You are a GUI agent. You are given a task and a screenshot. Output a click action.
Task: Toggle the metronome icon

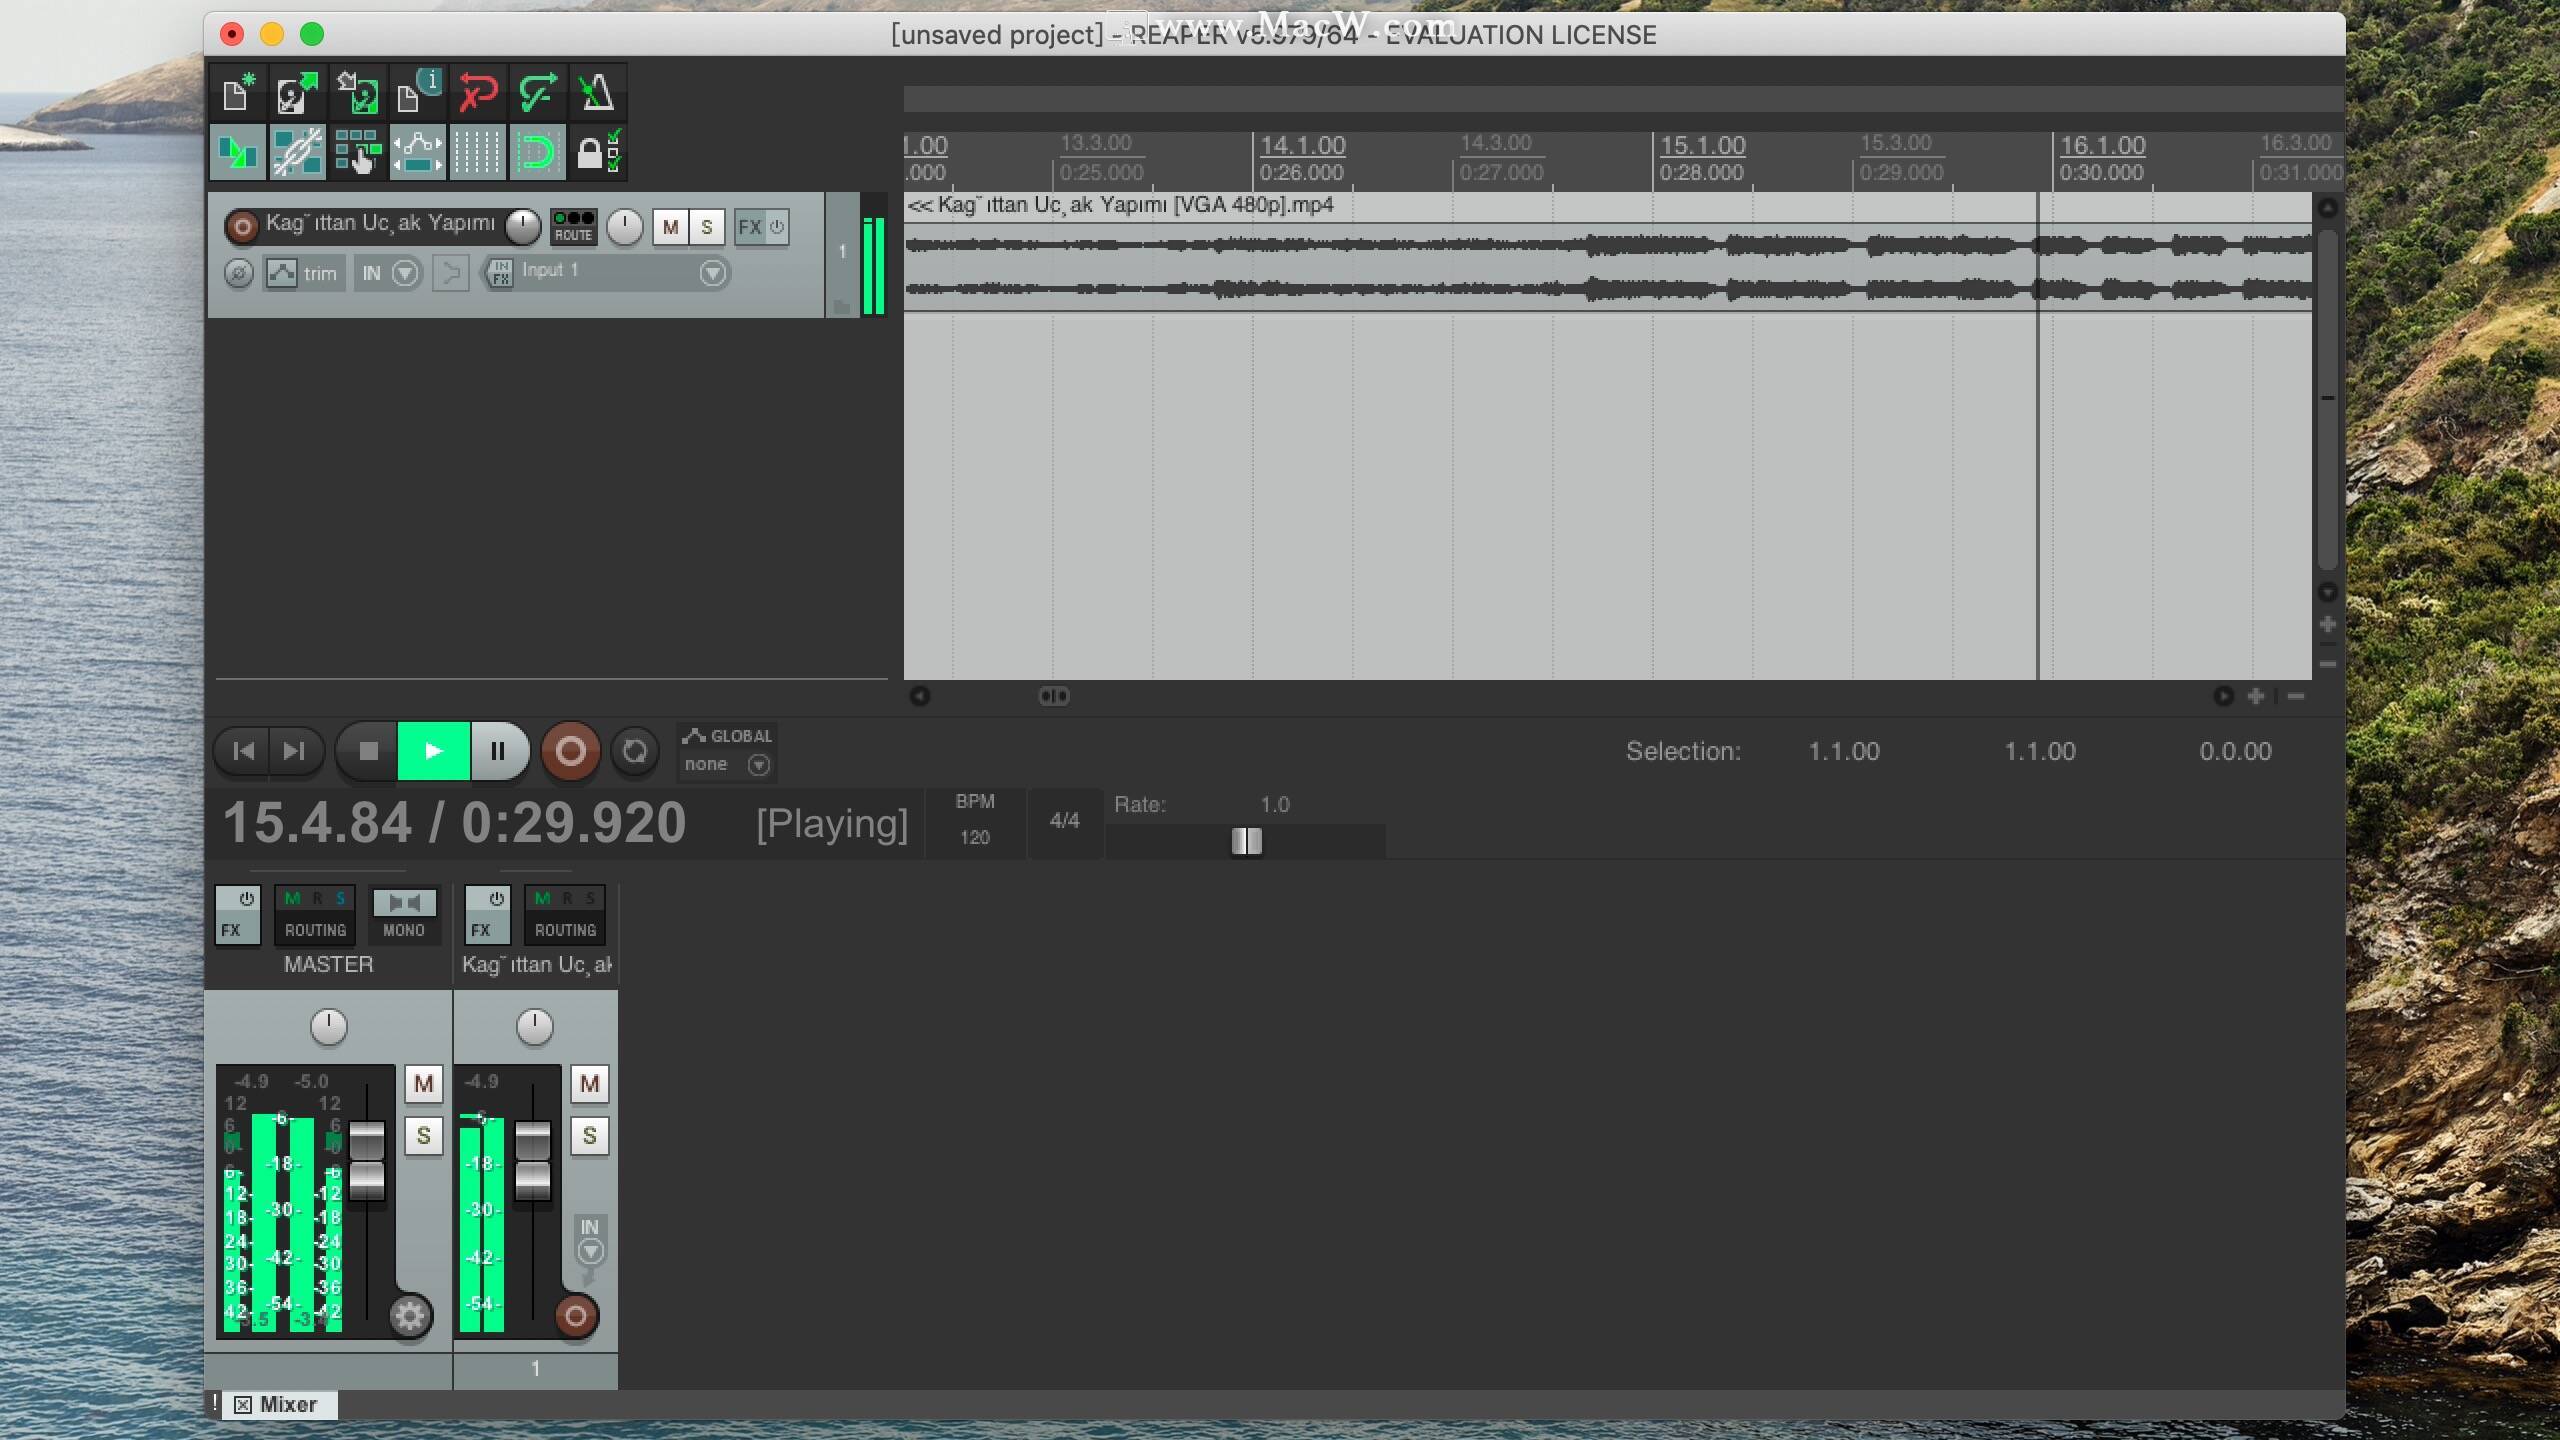(597, 94)
